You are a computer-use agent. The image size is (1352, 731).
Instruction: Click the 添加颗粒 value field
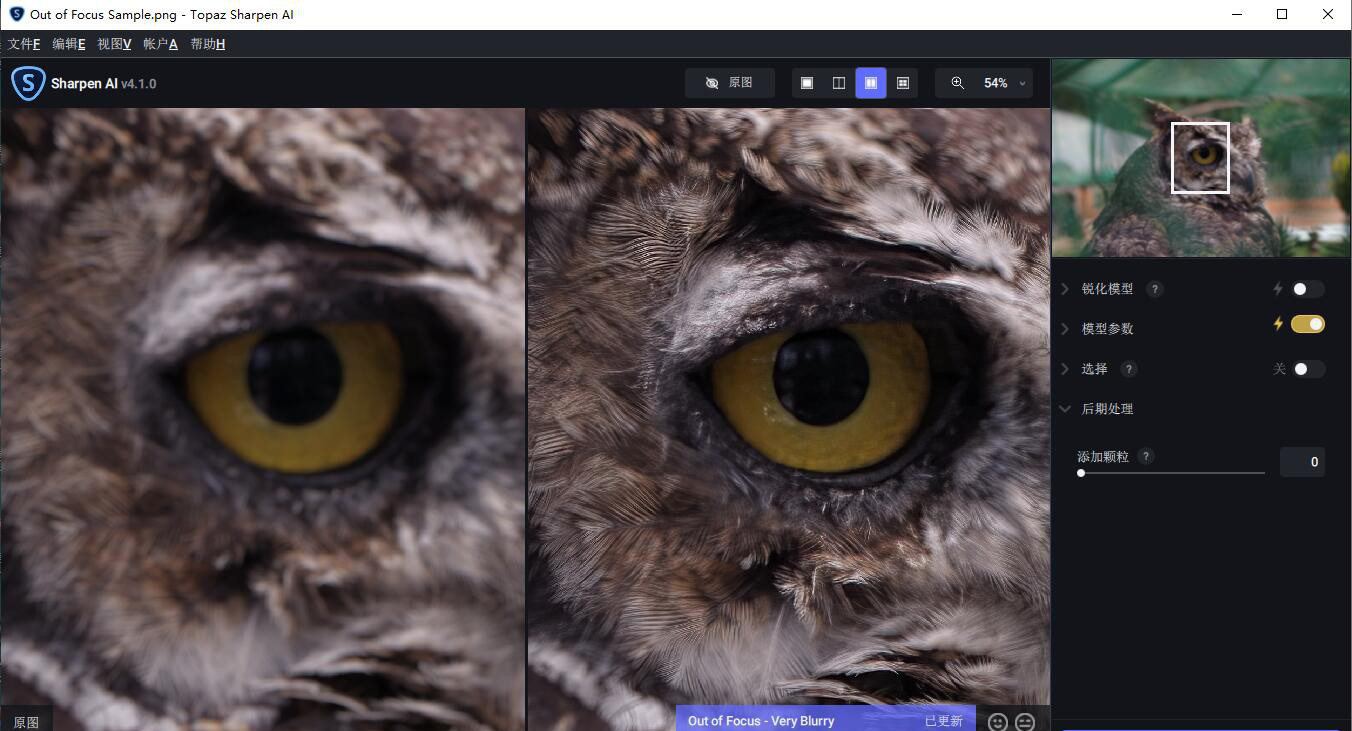coord(1302,462)
